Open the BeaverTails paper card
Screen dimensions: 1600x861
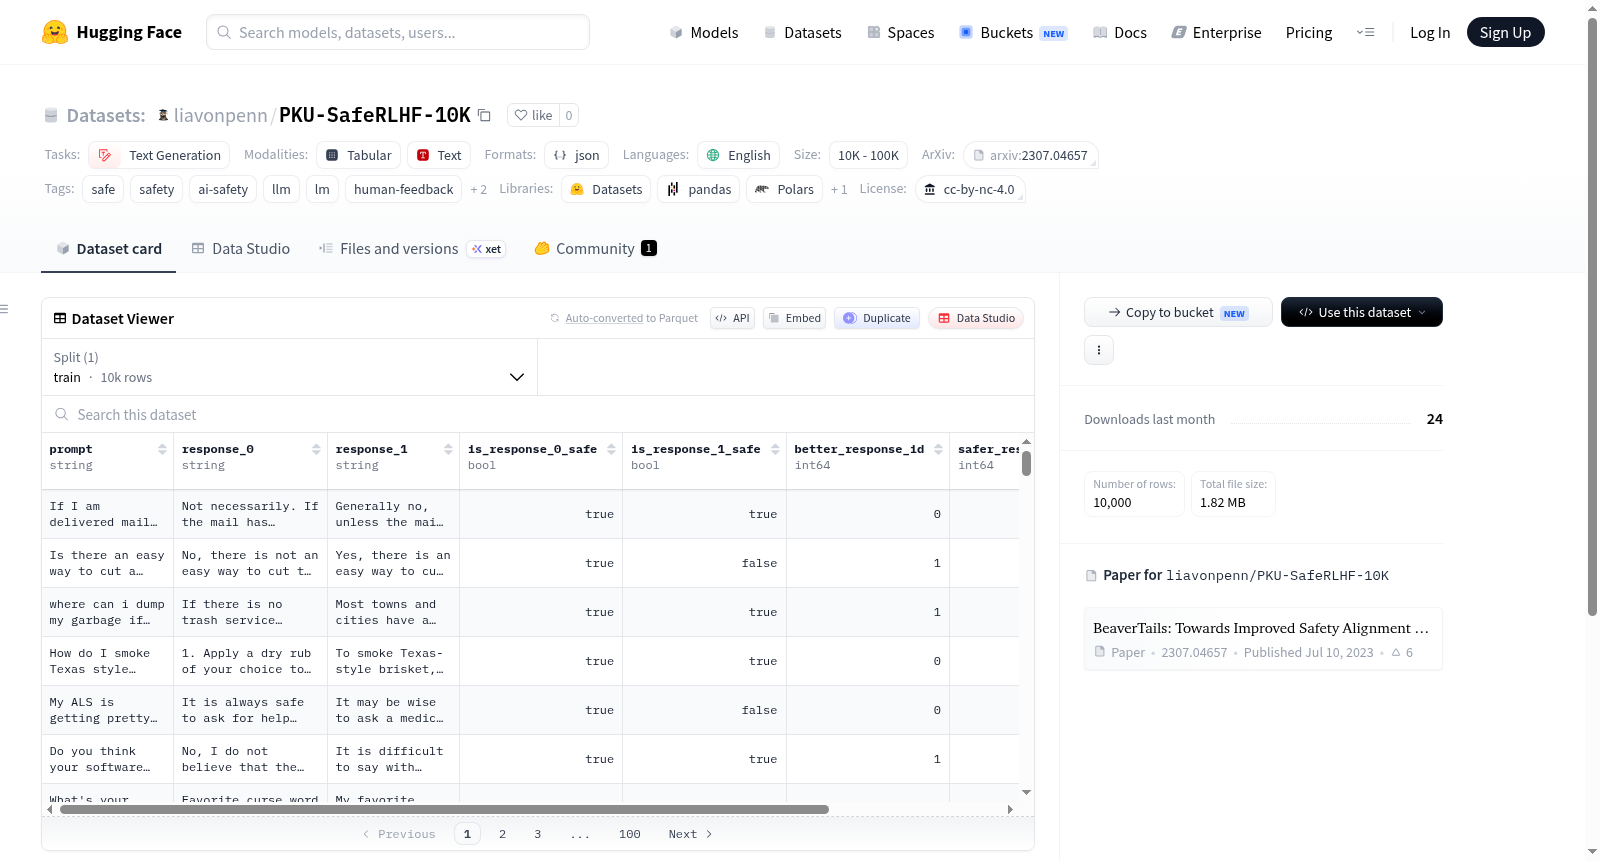[x=1263, y=639]
